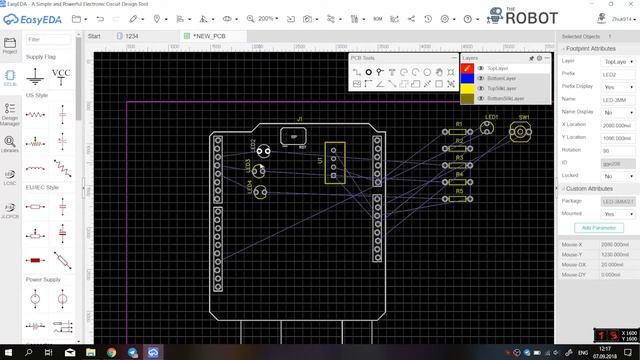This screenshot has height=360, width=640.
Task: Select the Dimension measure tool in PCB Tools
Action: tap(427, 84)
